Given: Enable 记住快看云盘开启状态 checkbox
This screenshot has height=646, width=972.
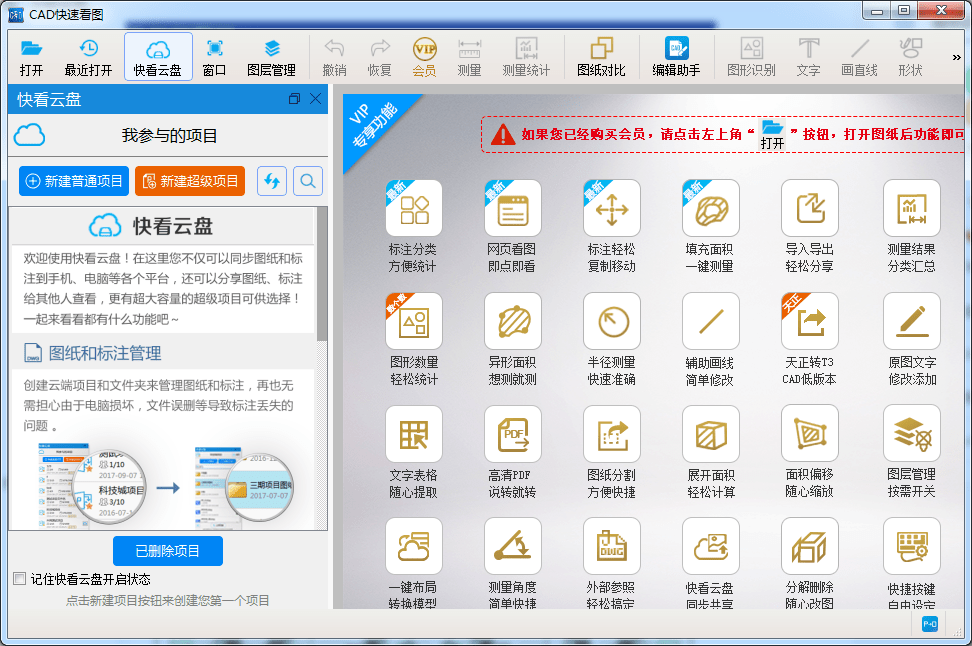Looking at the screenshot, I should coord(18,578).
